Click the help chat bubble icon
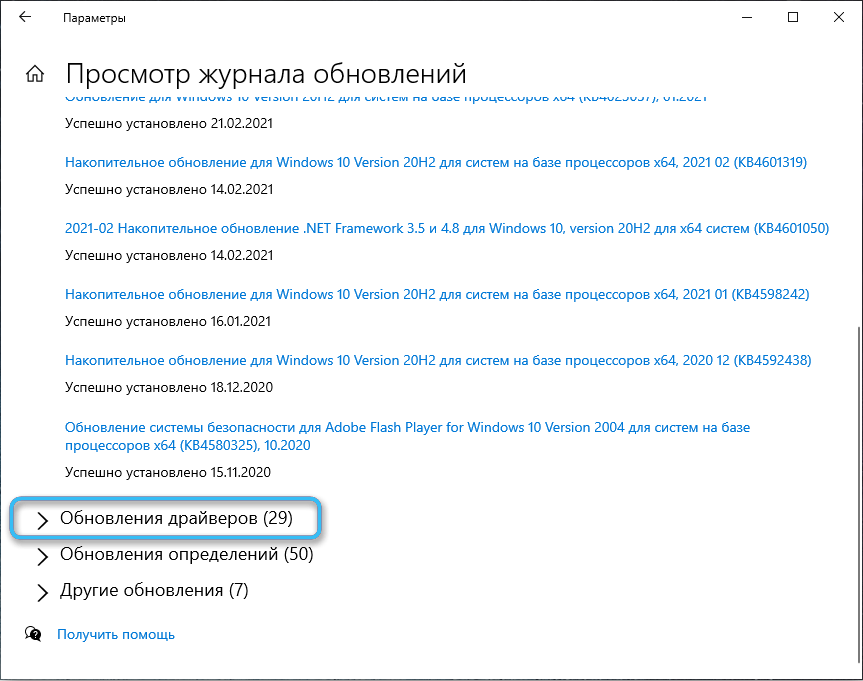Image resolution: width=863 pixels, height=681 pixels. click(34, 634)
